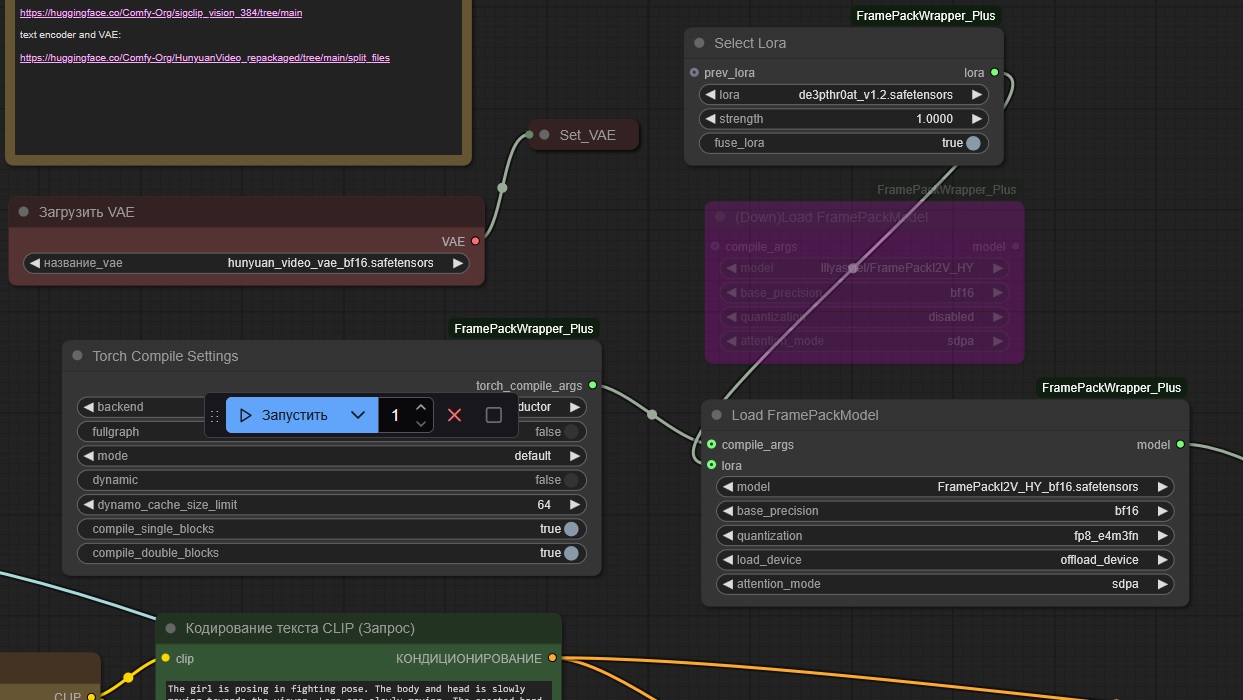The height and width of the screenshot is (700, 1243).
Task: Open the backend combo in Torch Compile Settings
Action: pos(332,407)
